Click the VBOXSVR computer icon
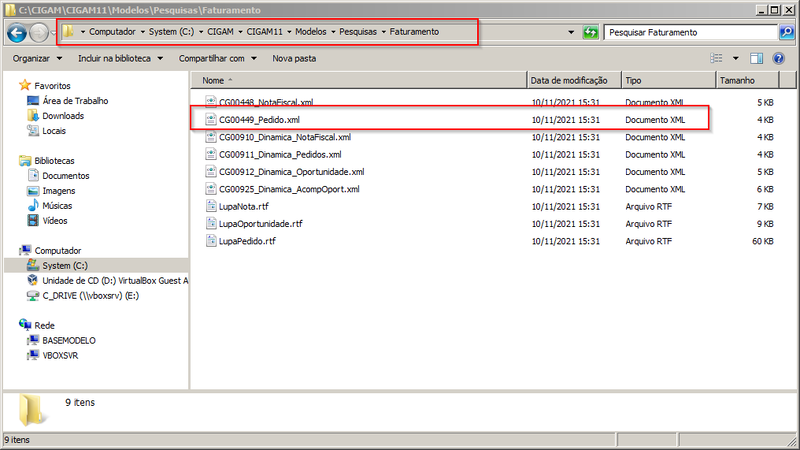The height and width of the screenshot is (450, 800). (33, 355)
